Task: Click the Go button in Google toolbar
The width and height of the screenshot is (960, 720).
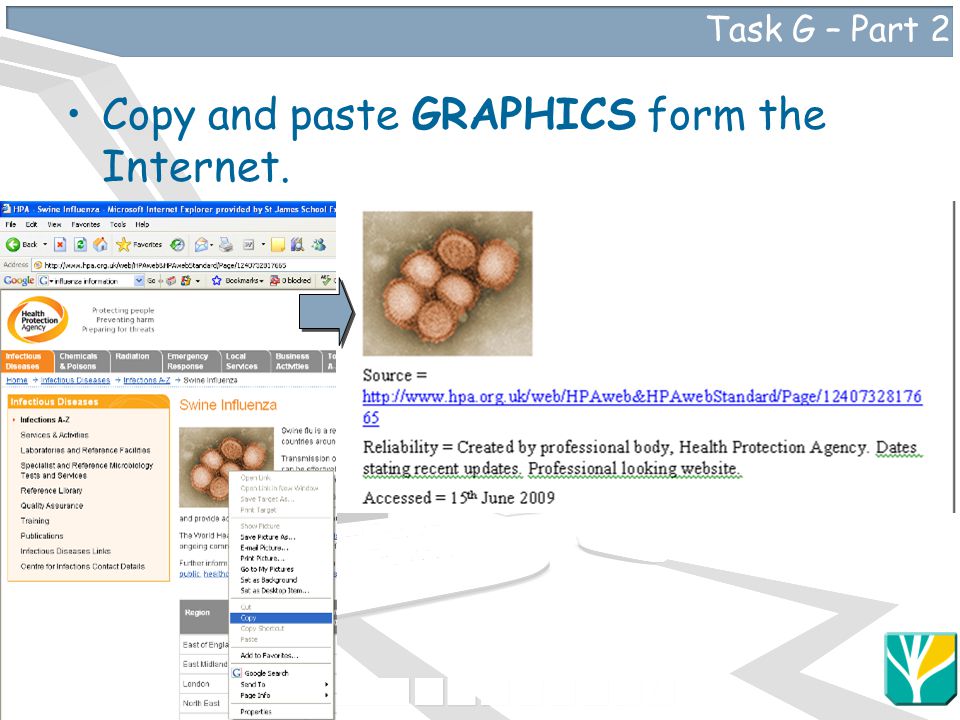Action: 151,280
